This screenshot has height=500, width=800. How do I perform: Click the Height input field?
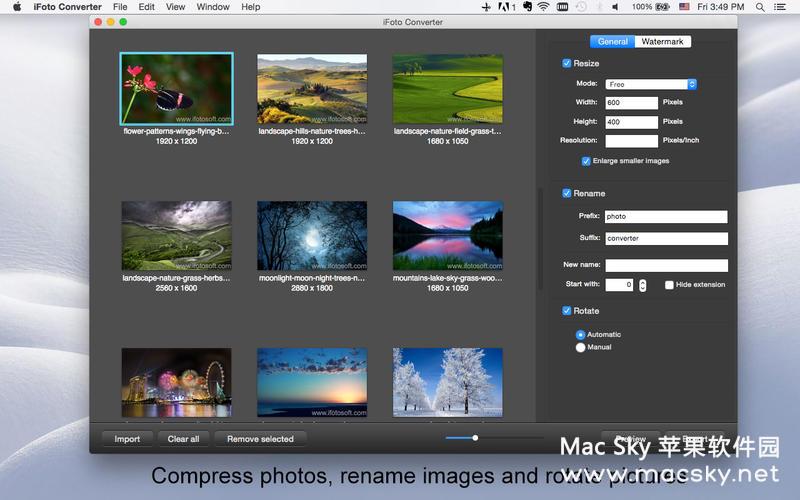point(632,122)
